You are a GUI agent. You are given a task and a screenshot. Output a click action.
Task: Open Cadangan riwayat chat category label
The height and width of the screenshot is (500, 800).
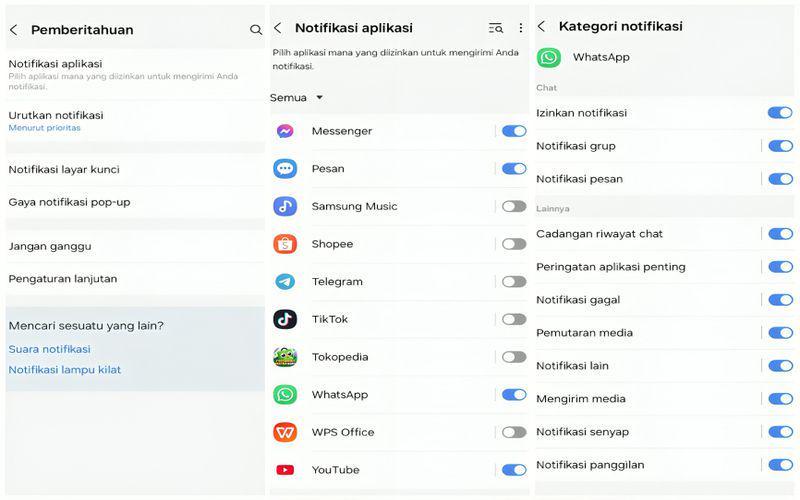pos(599,234)
